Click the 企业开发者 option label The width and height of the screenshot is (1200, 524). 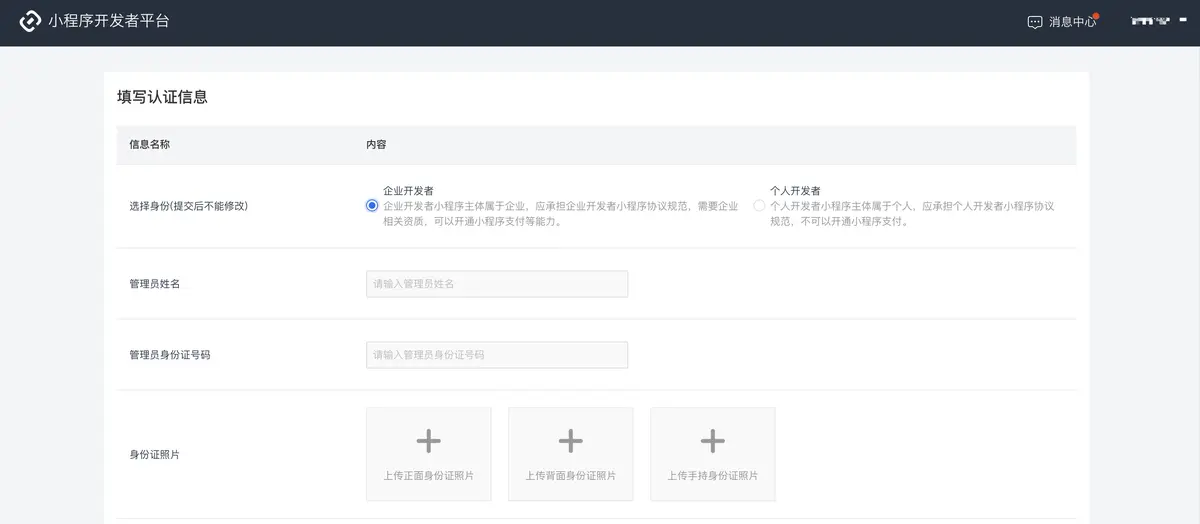tap(408, 190)
